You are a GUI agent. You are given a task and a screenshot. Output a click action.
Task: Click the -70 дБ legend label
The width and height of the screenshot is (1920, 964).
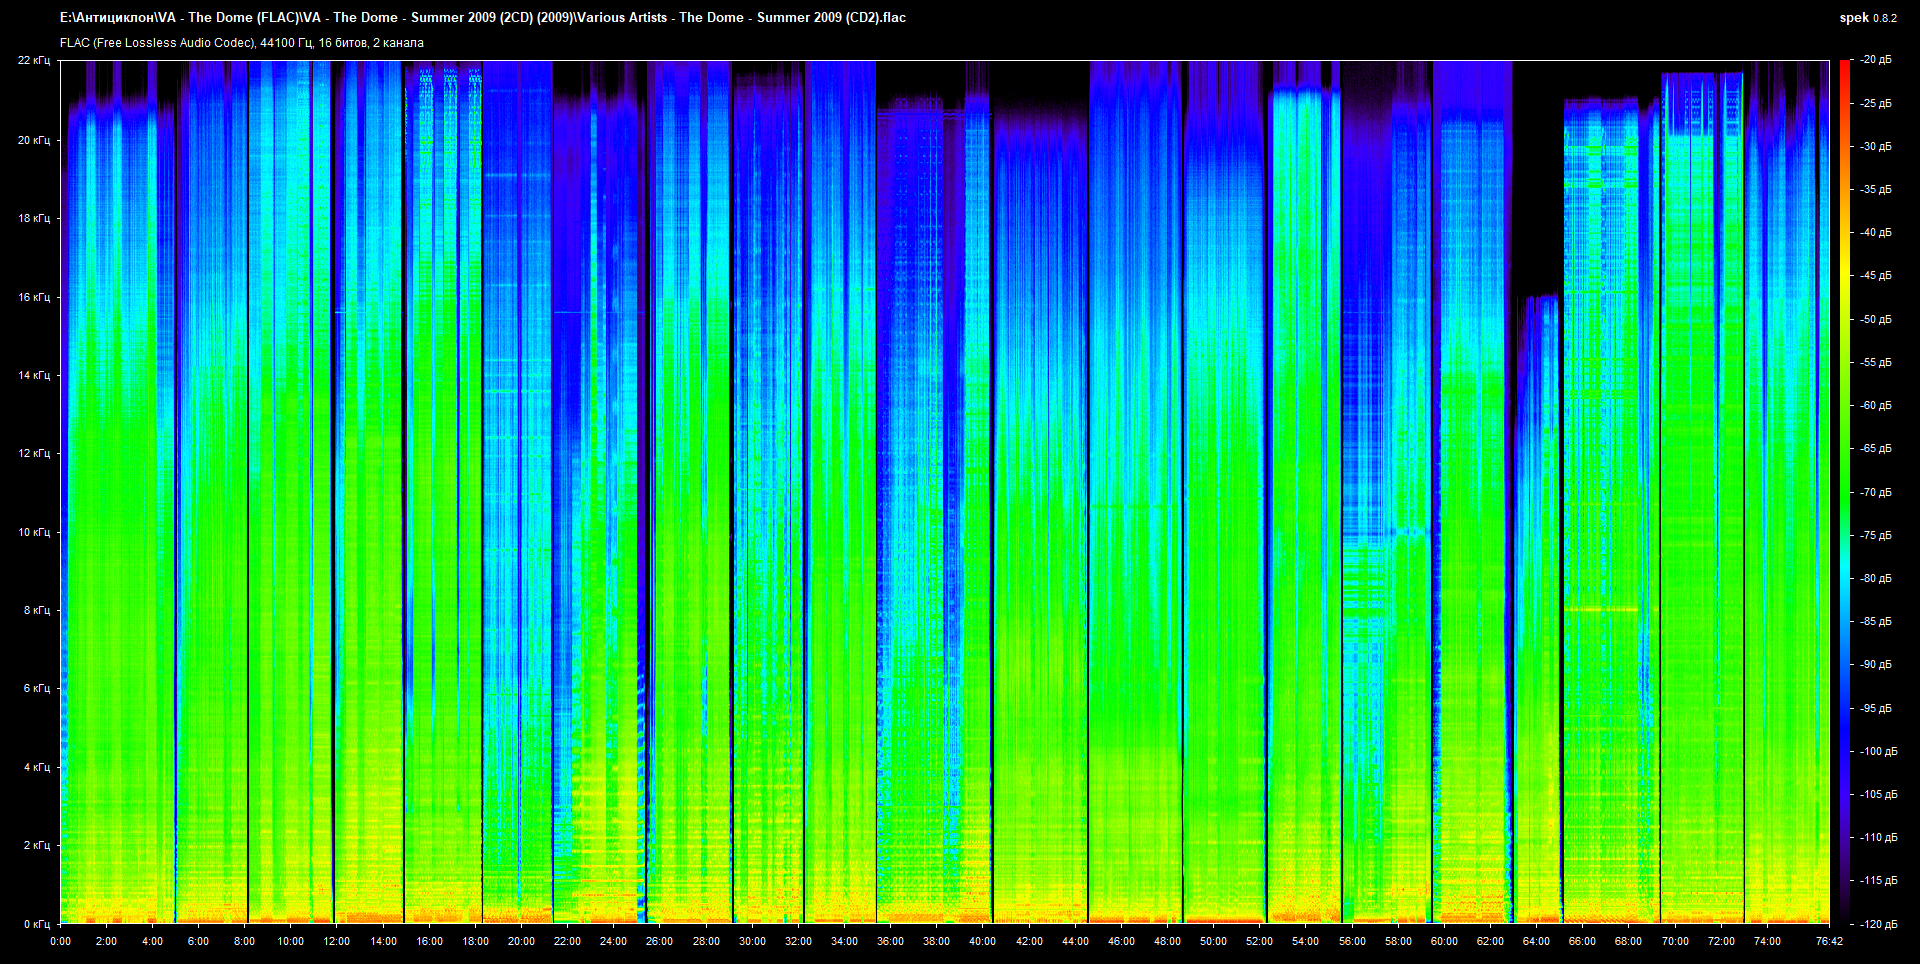tap(1876, 492)
